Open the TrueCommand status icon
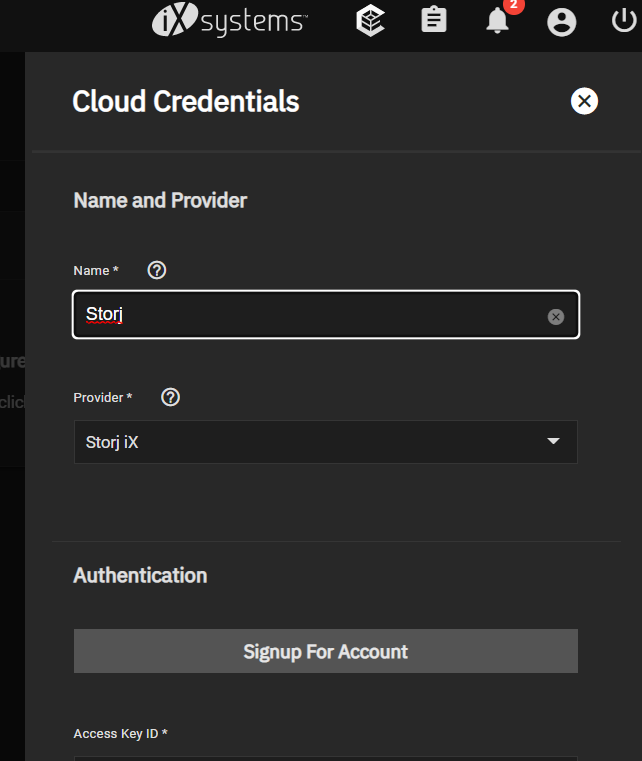The height and width of the screenshot is (761, 642). [370, 20]
